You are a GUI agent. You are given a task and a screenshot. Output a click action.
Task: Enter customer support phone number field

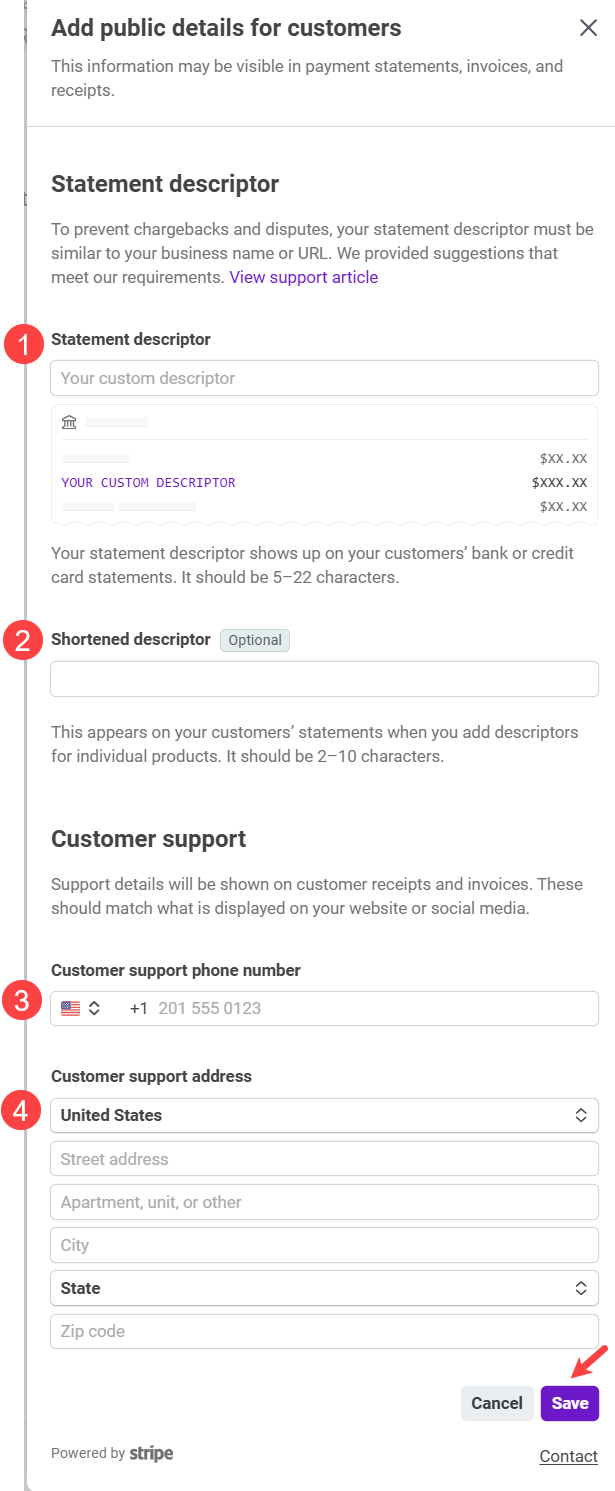coord(370,1008)
